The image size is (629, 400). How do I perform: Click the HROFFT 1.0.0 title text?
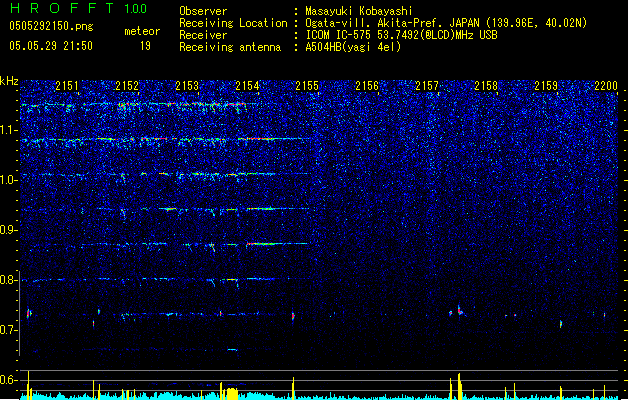pos(79,8)
